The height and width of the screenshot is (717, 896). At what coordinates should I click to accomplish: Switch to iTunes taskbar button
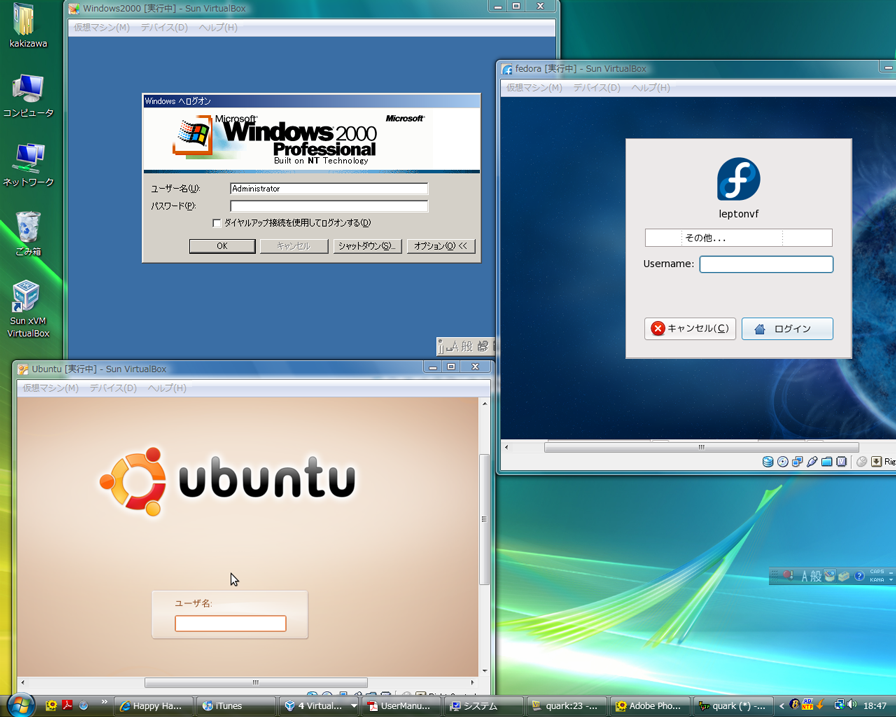tap(235, 706)
